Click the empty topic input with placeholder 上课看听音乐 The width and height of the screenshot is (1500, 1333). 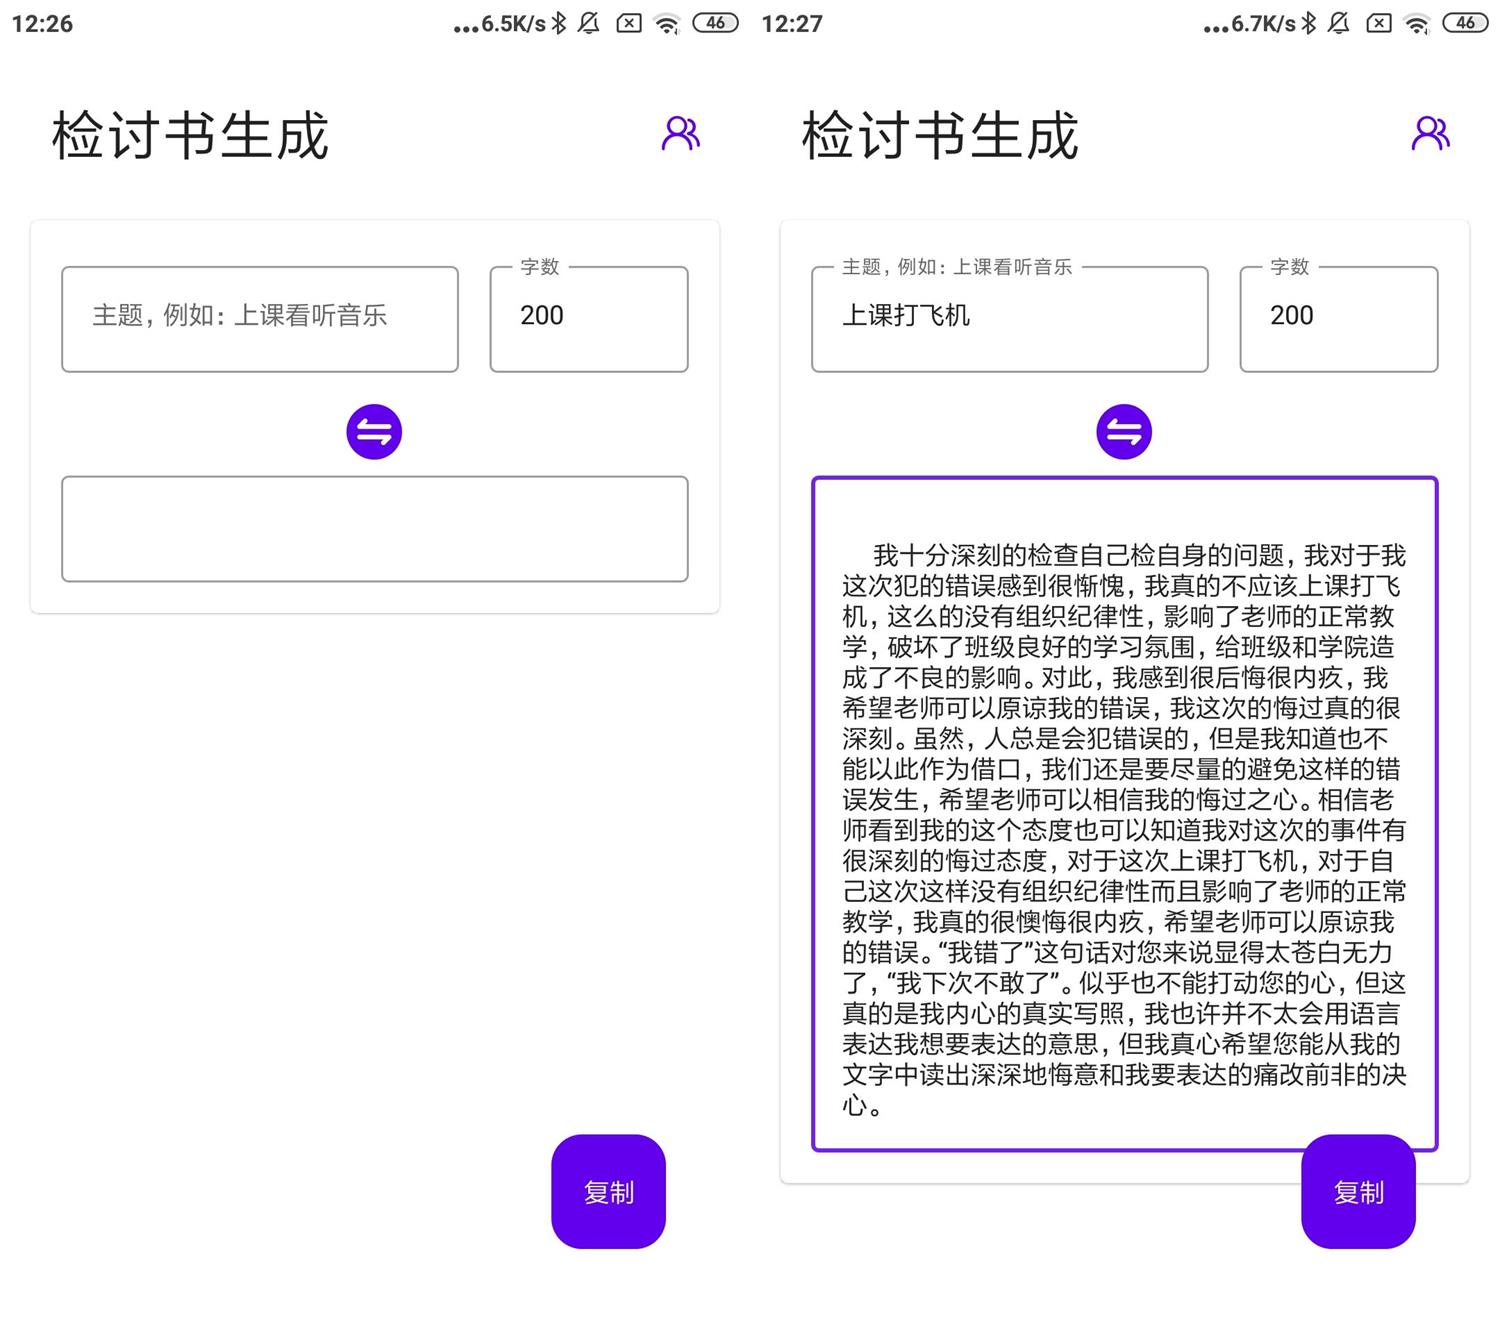[x=260, y=318]
